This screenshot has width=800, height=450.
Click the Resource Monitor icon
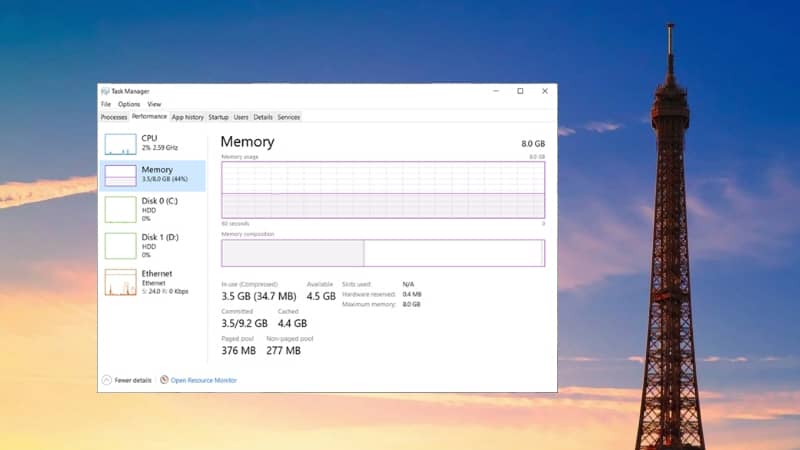[x=164, y=380]
